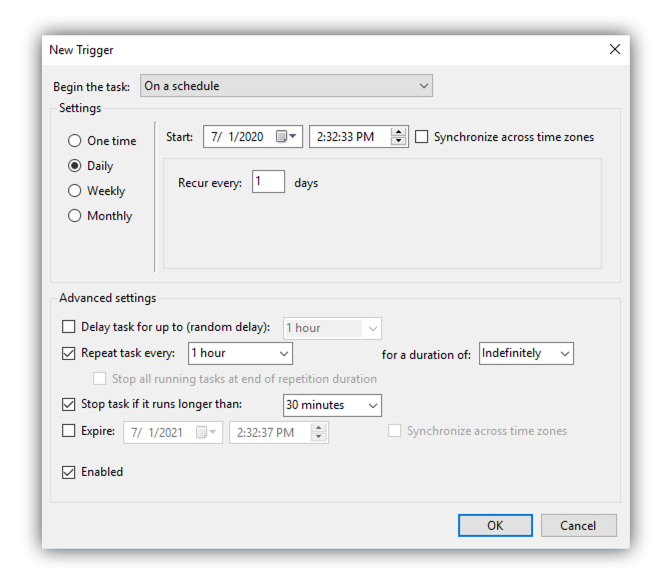Close the New Trigger dialog

click(615, 50)
